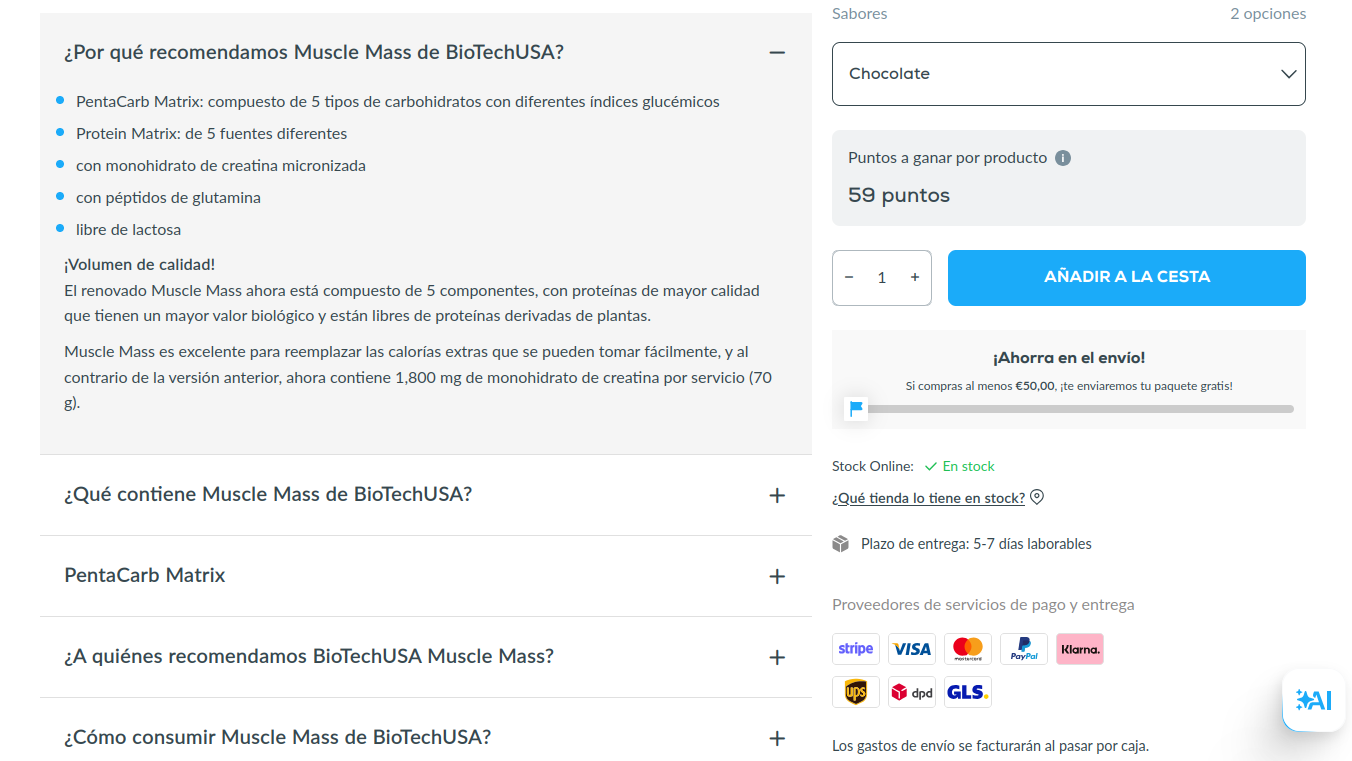The image size is (1352, 761).
Task: Click the PayPal payment icon
Action: pyautogui.click(x=1024, y=649)
